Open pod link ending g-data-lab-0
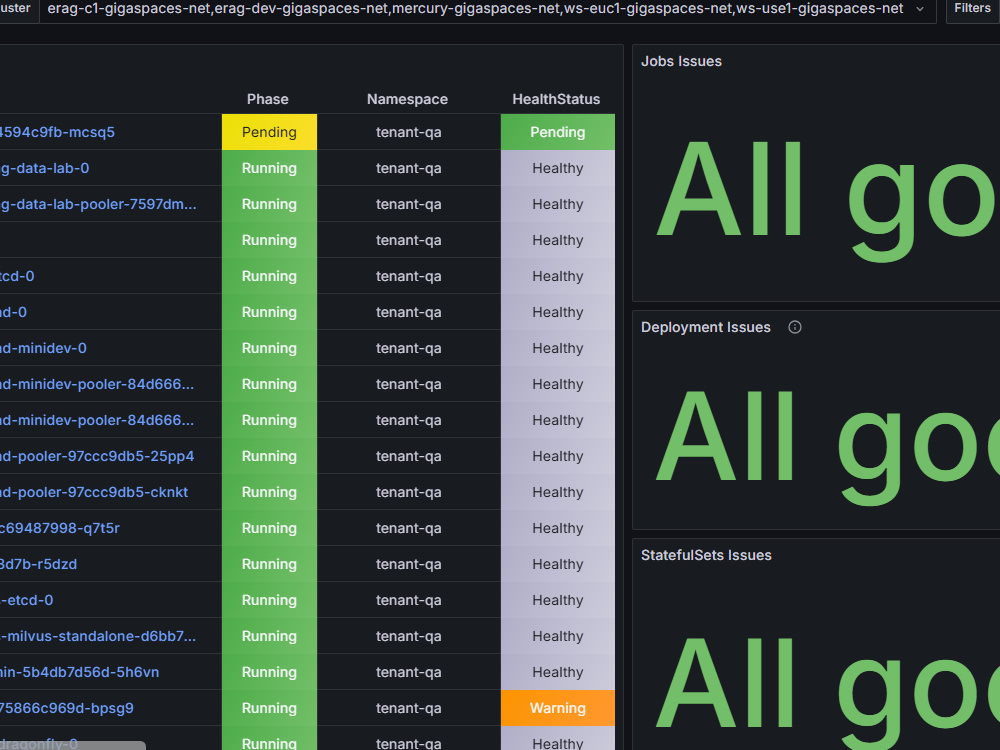The image size is (1000, 750). coord(45,168)
